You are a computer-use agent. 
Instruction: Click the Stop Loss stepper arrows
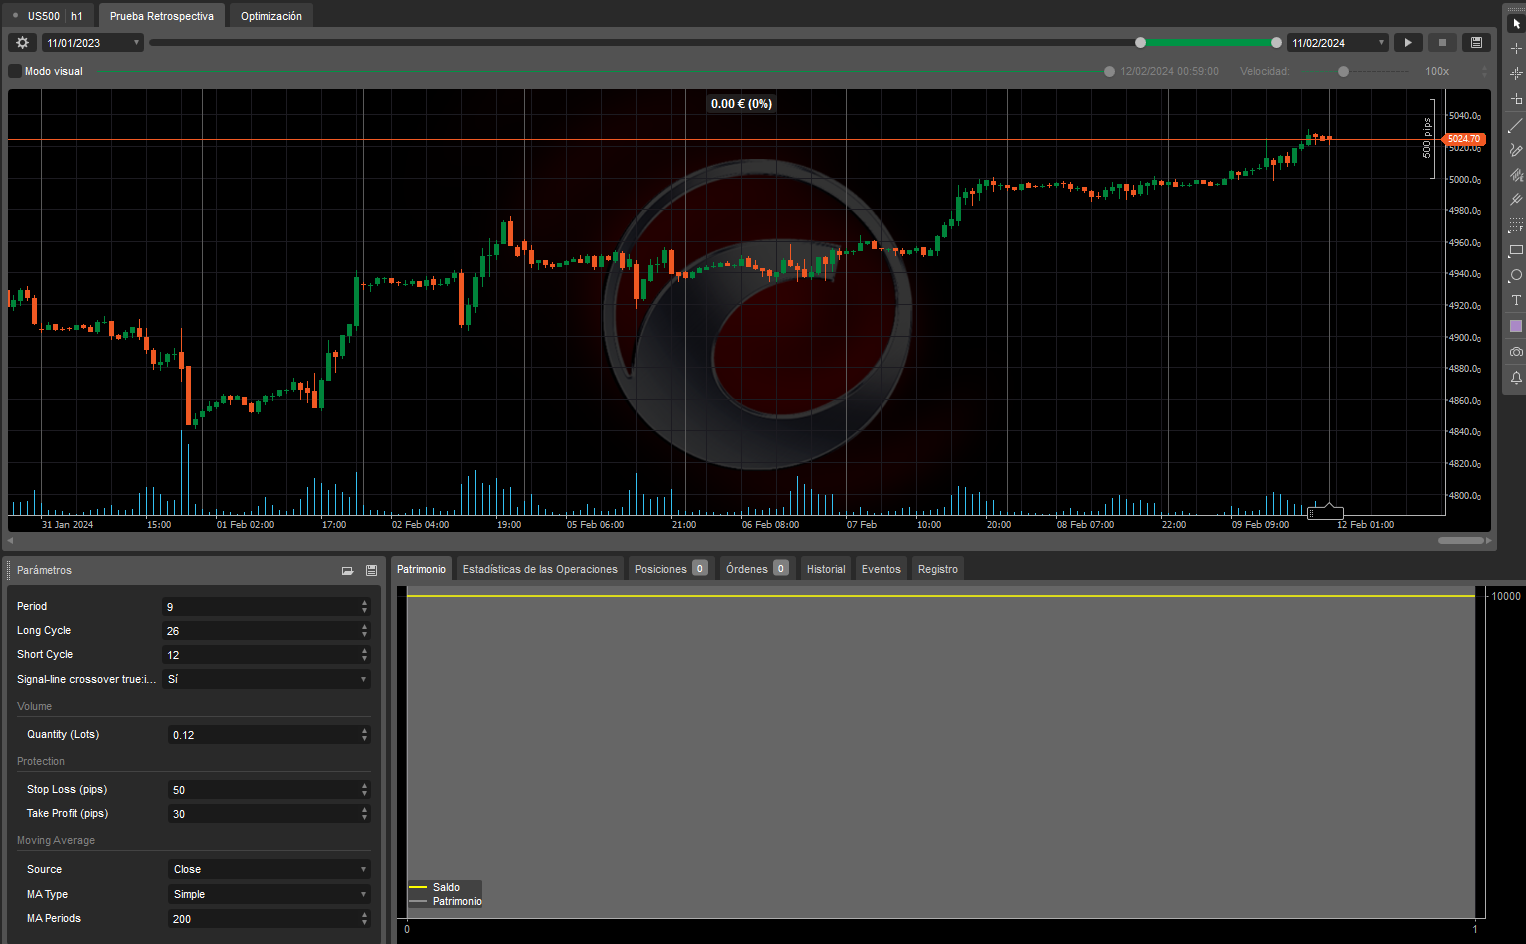364,790
